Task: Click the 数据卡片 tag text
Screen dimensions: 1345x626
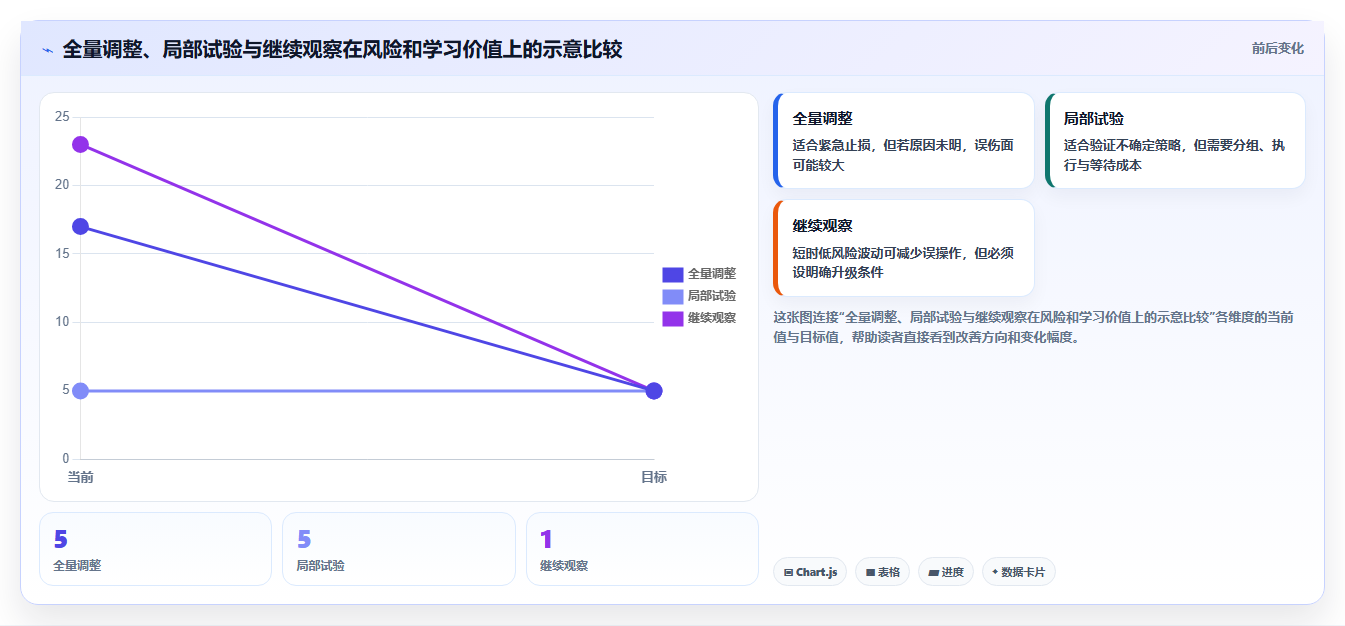Action: point(1023,573)
